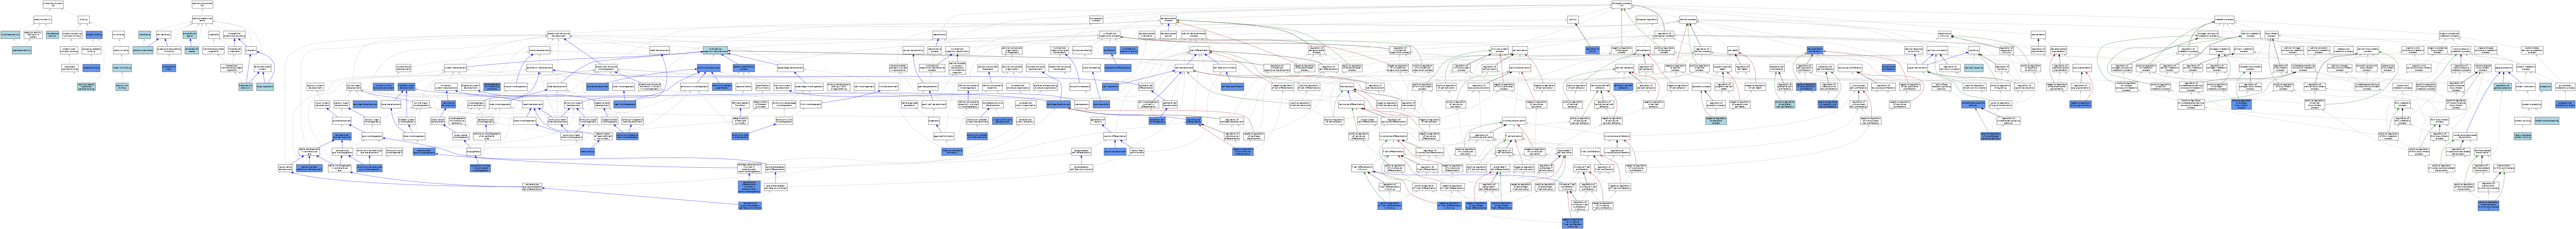Click the 'peptidase activity' node

pyautogui.click(x=22, y=50)
